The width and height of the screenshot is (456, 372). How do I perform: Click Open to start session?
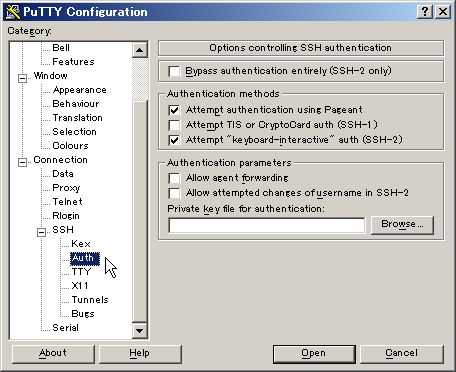coord(314,354)
